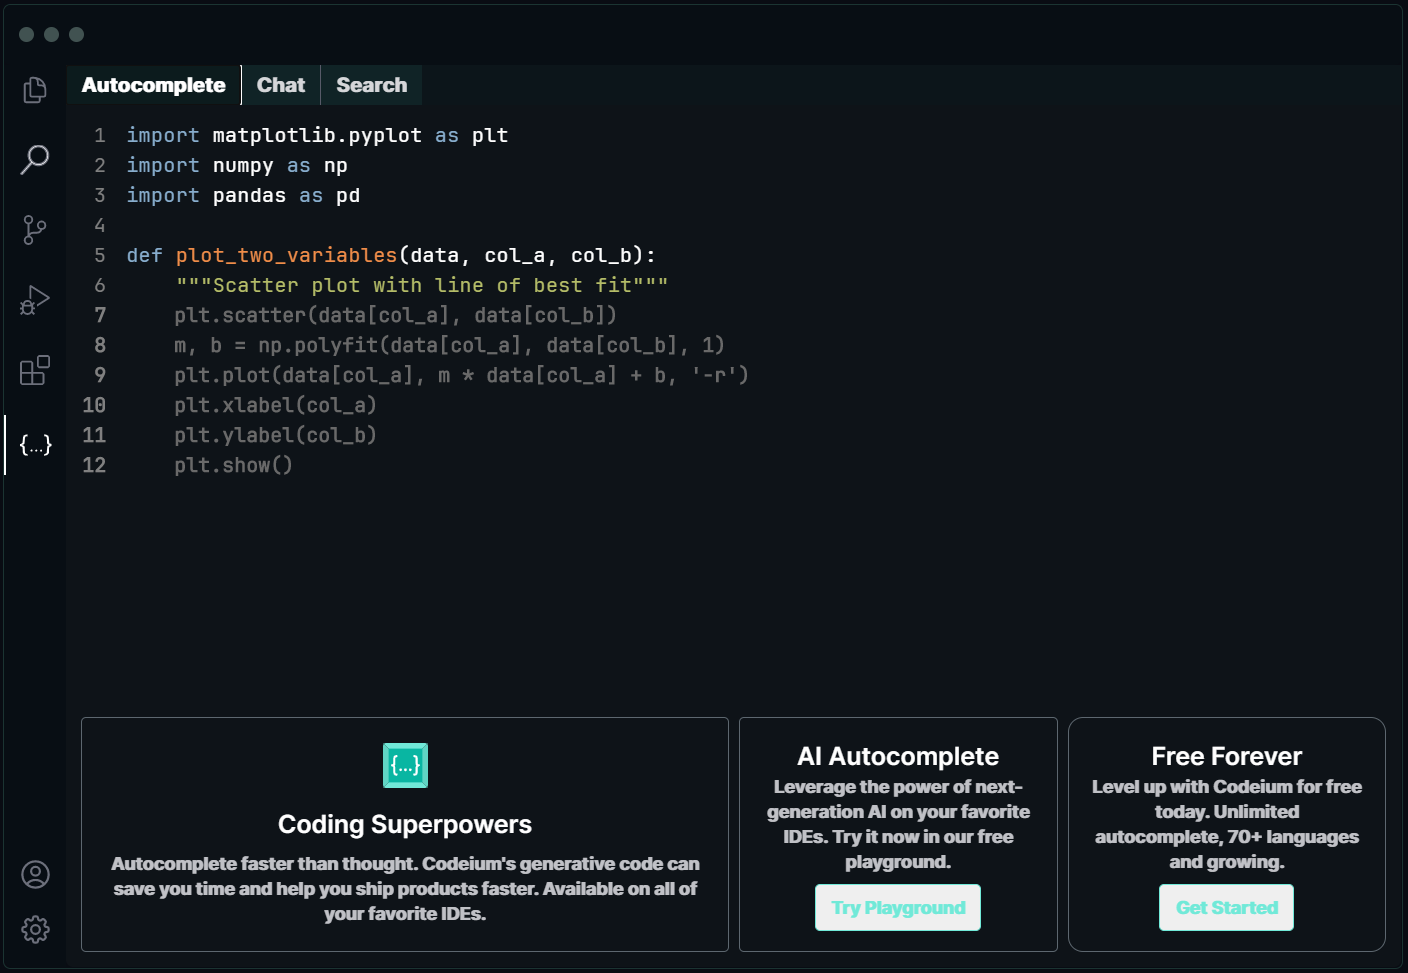The width and height of the screenshot is (1408, 973).
Task: Click line 1 'import matplotlib.pyplot as plt'
Action: (317, 135)
